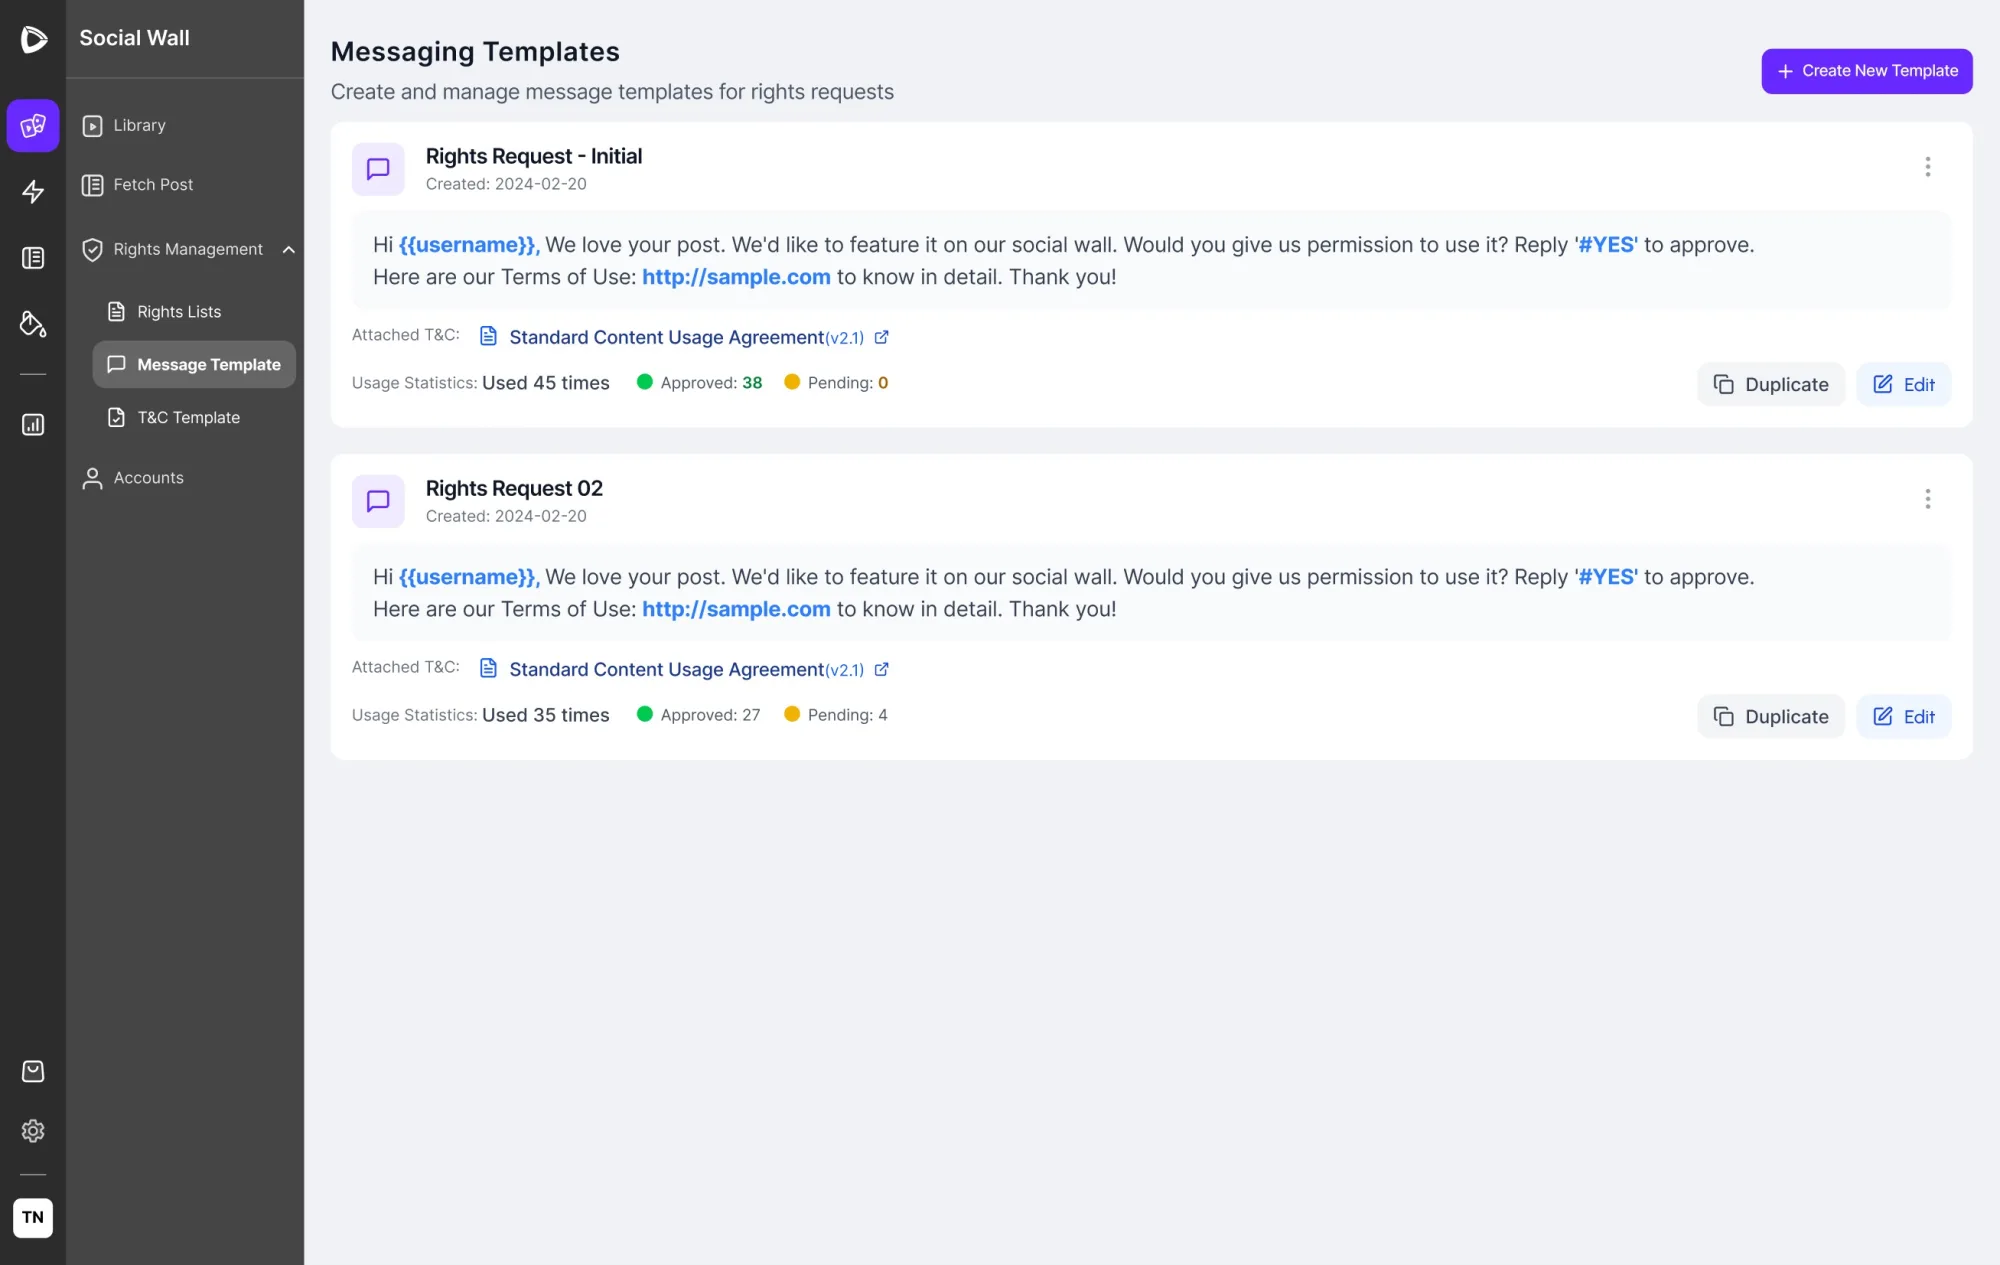Click 'Used 45 times' statistic
The width and height of the screenshot is (2000, 1265).
tap(546, 383)
